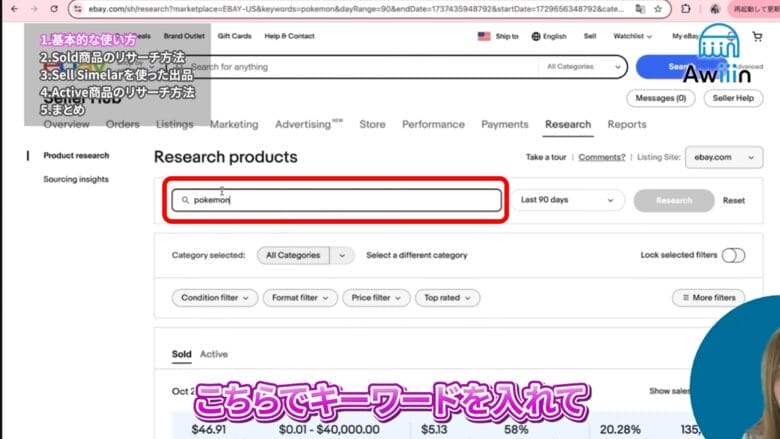Expand the category selected chevron

click(x=342, y=255)
